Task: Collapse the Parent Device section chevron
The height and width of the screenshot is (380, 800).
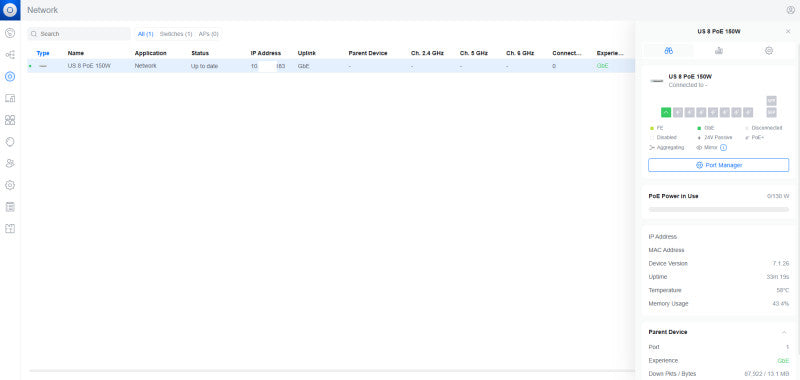Action: coord(784,333)
